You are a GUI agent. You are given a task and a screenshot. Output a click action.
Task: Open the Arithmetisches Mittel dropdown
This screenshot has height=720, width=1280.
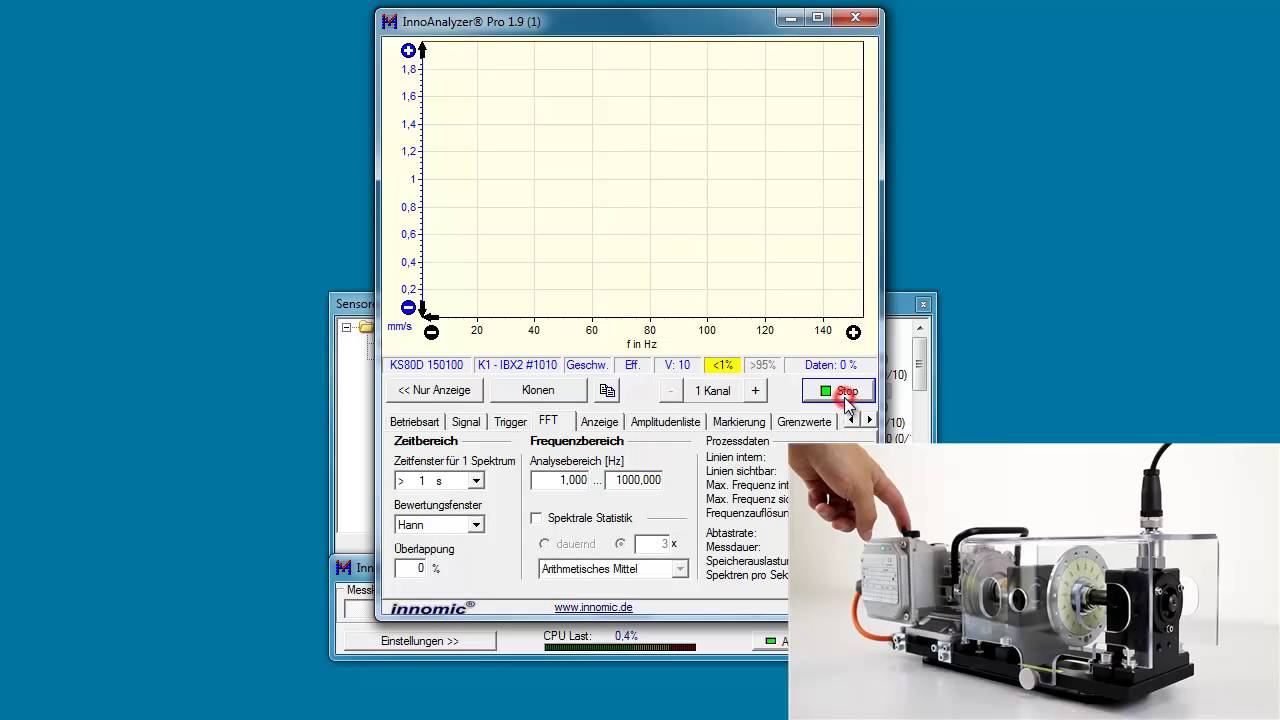click(680, 569)
